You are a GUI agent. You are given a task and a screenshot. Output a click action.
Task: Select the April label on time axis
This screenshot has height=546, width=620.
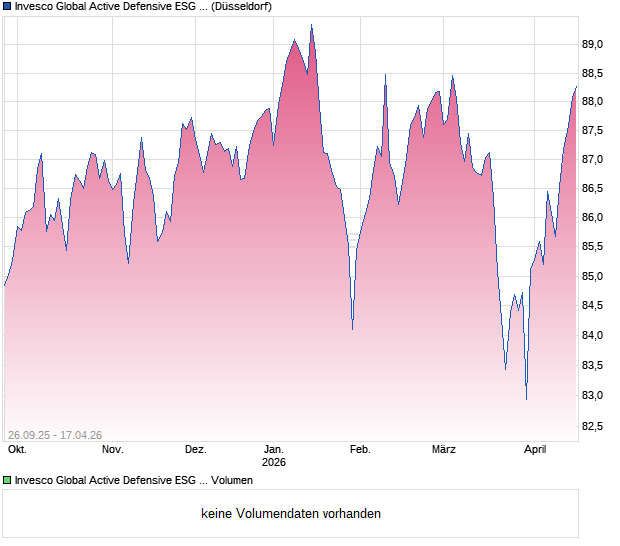tap(536, 450)
